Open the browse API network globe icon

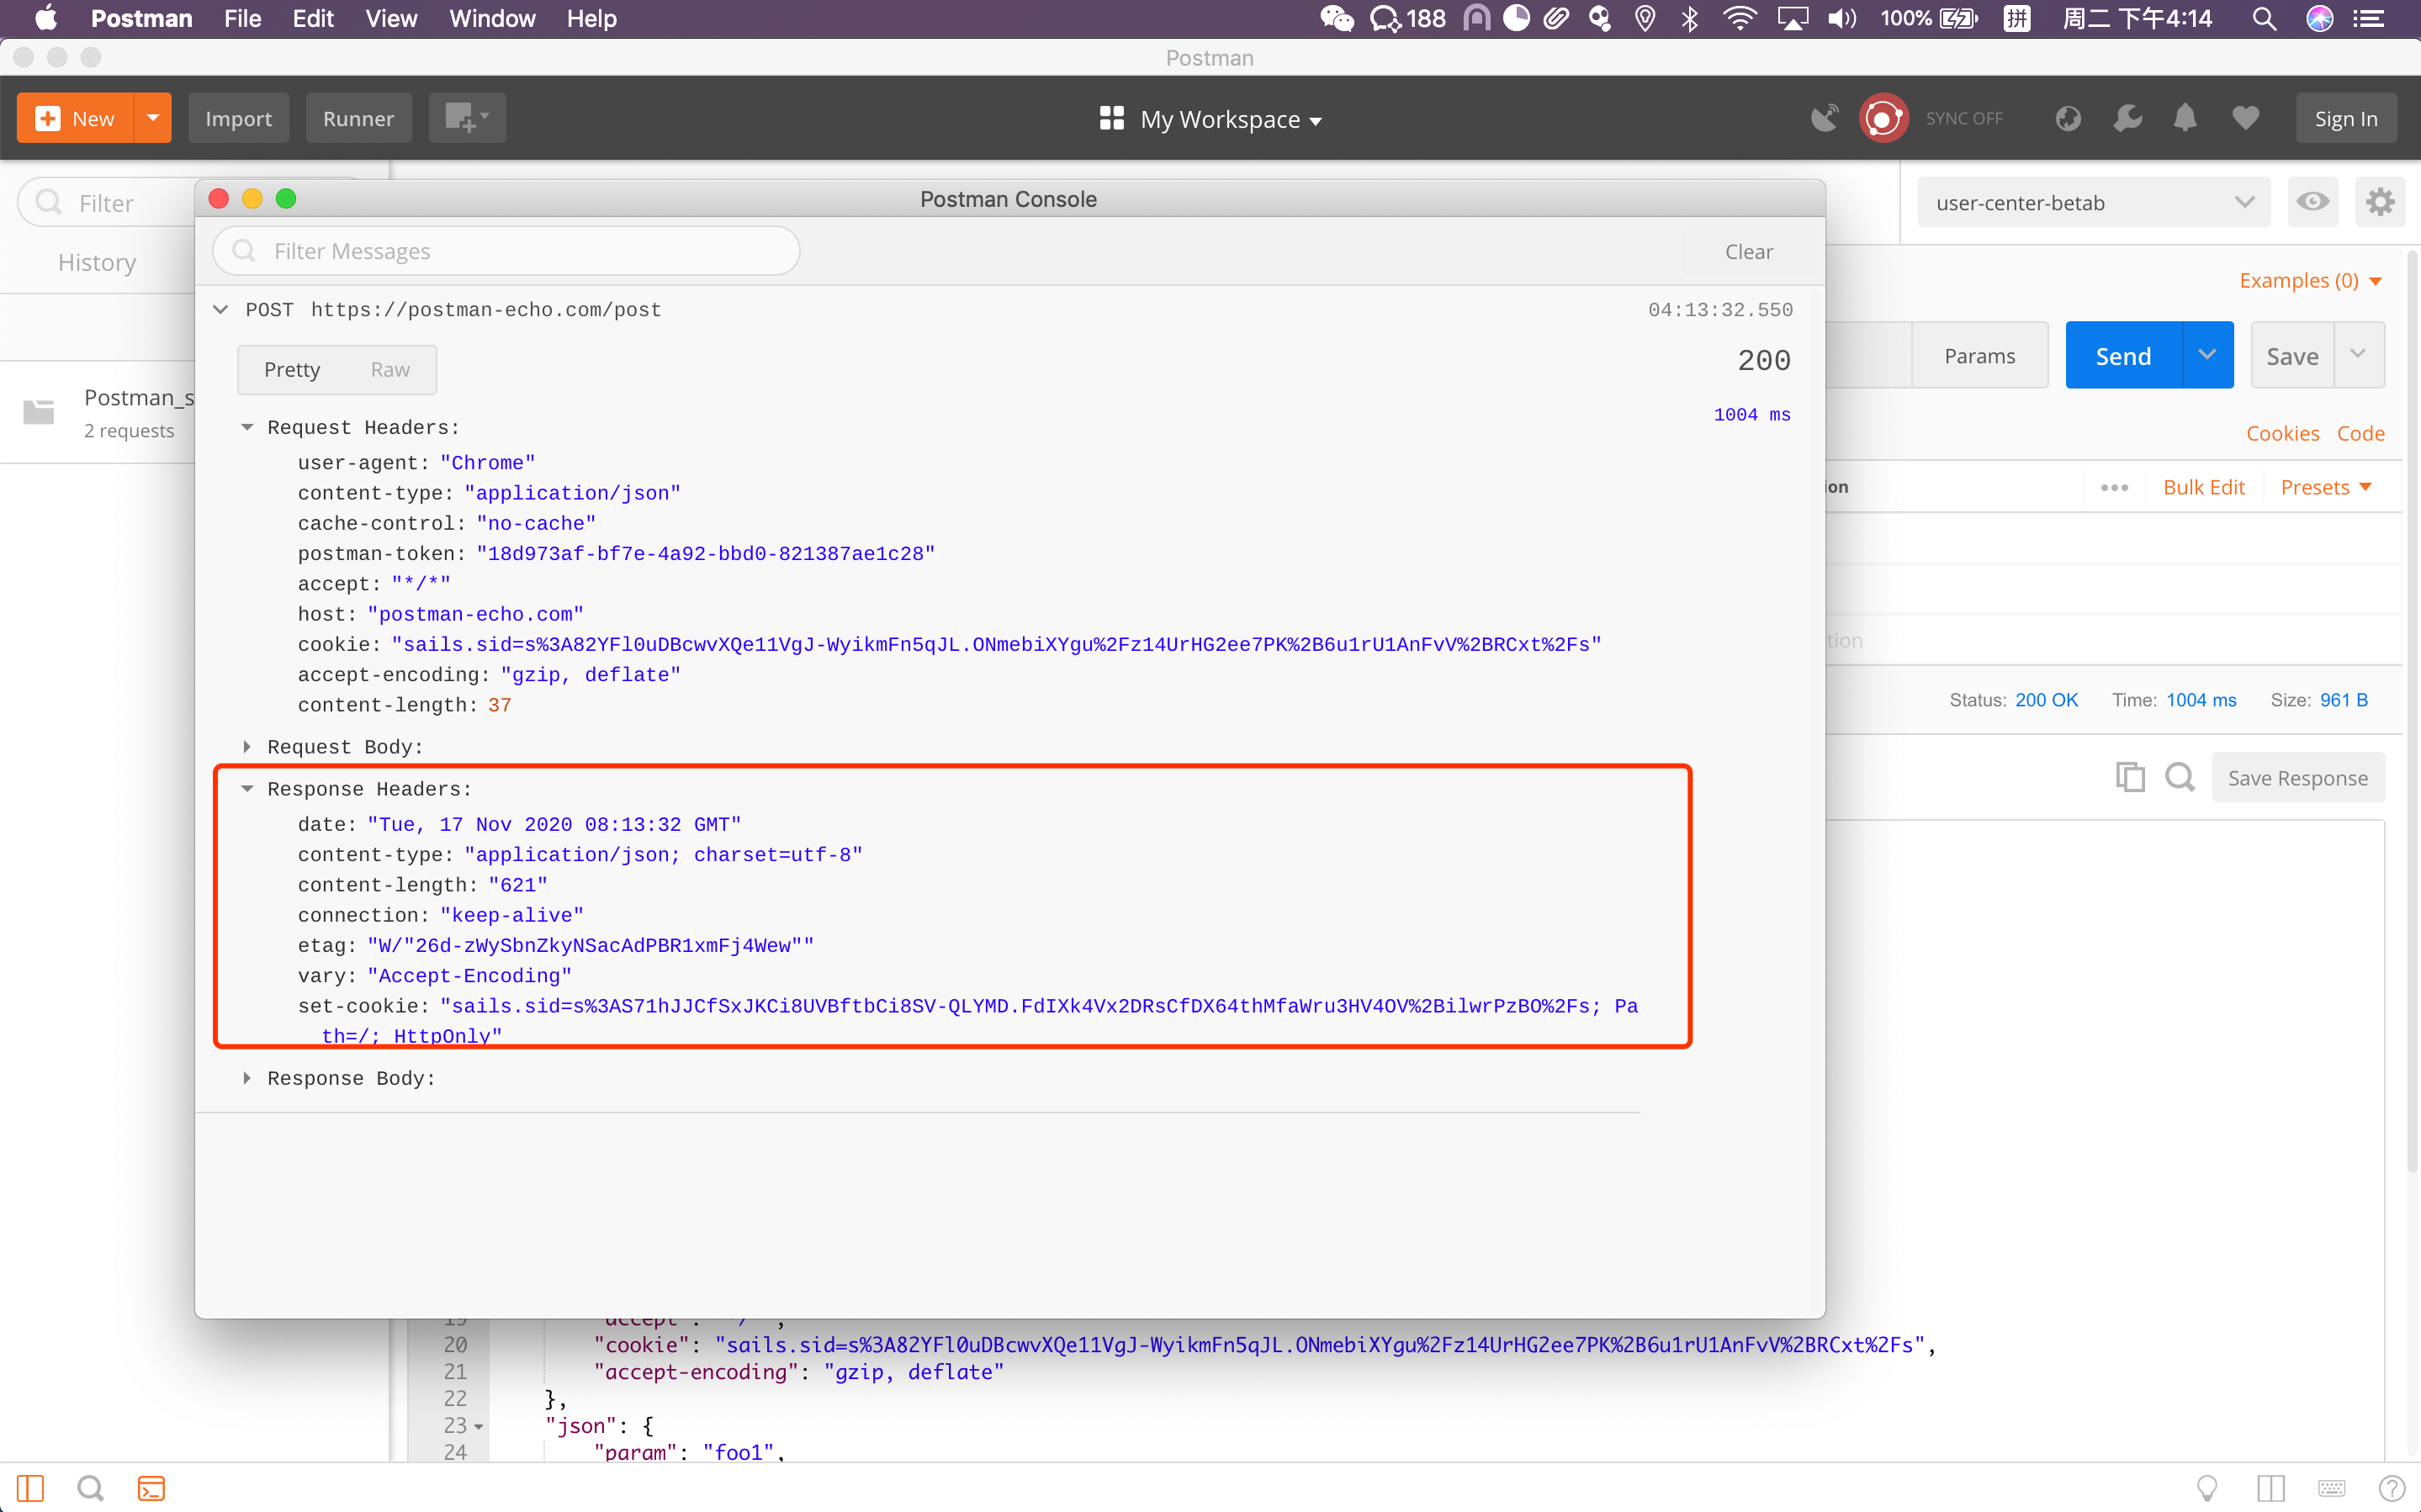[2068, 118]
